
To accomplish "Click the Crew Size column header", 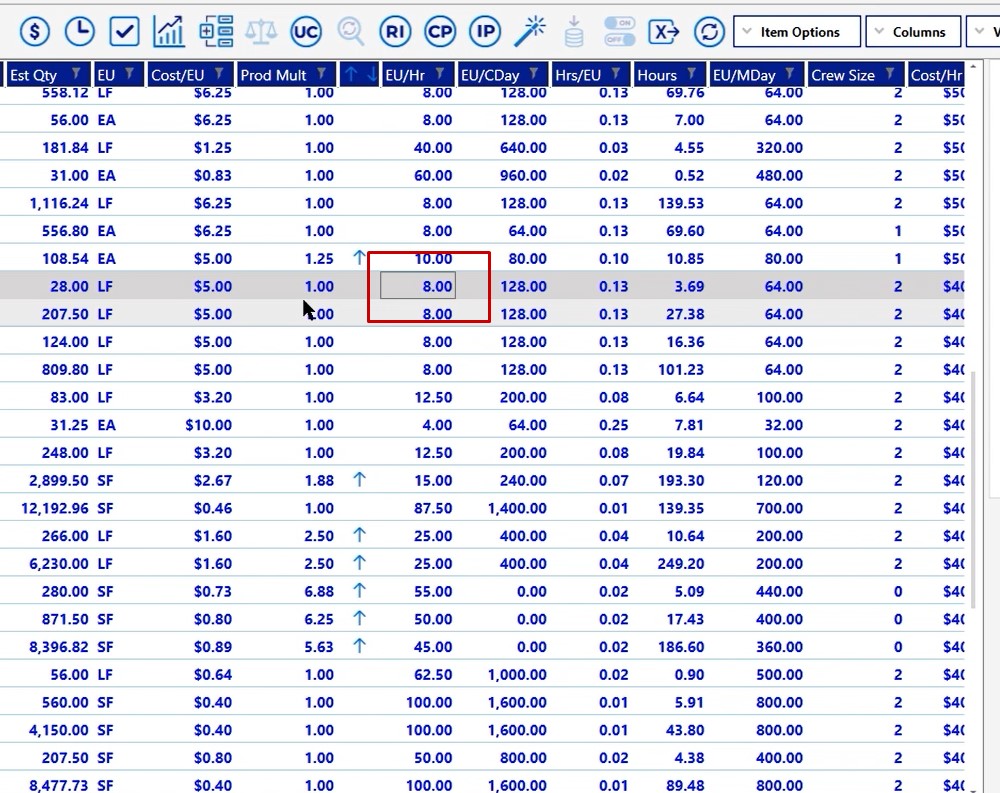I will (843, 75).
